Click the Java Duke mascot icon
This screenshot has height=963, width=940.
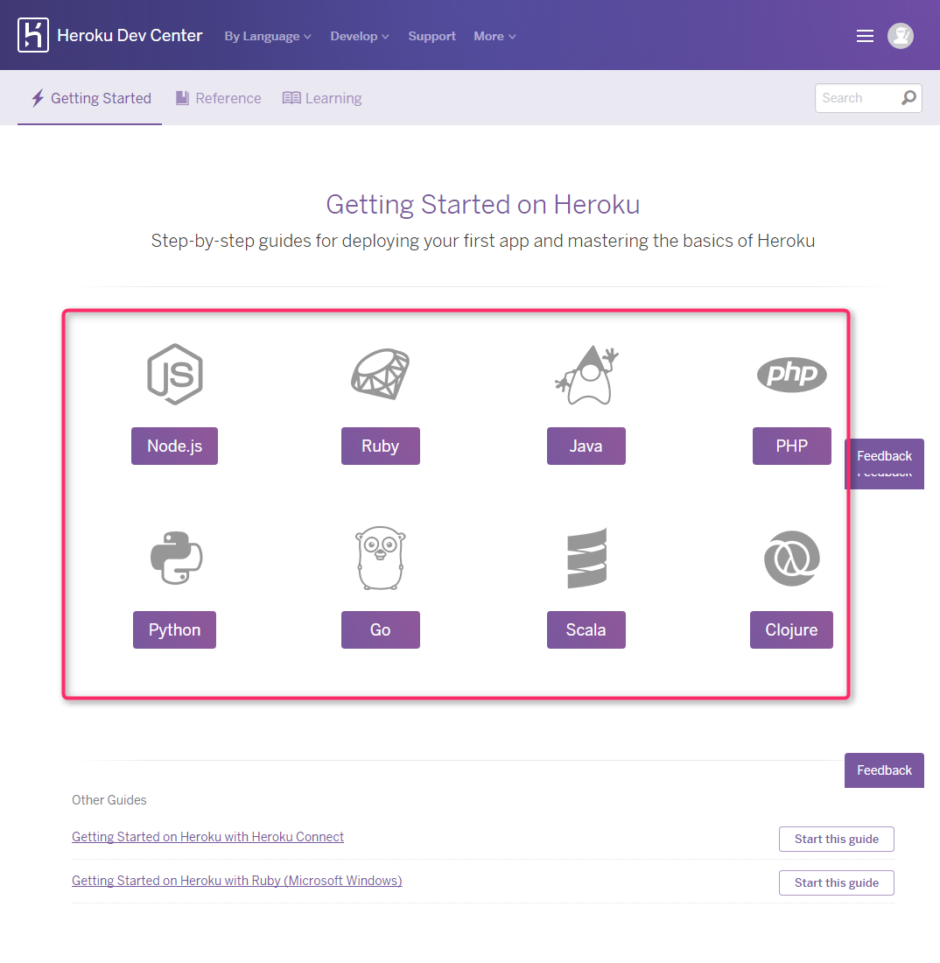point(586,374)
